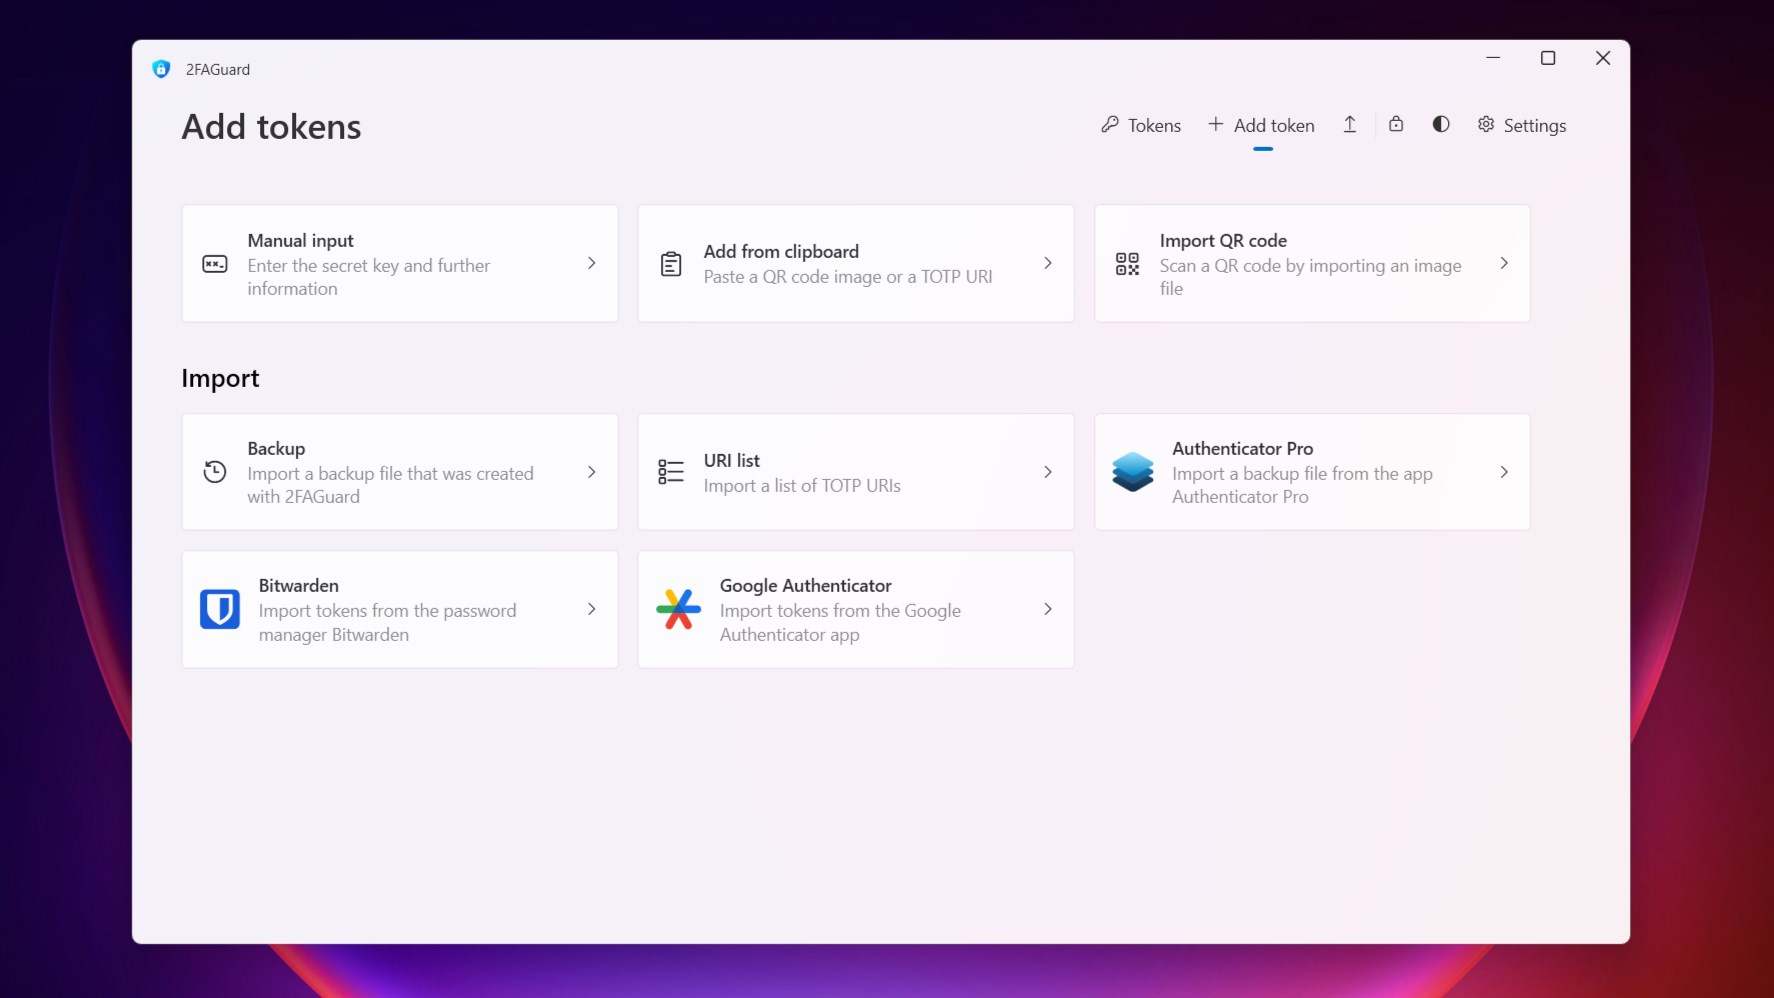This screenshot has height=998, width=1774.
Task: Toggle dark mode with the contrast icon
Action: pyautogui.click(x=1441, y=124)
